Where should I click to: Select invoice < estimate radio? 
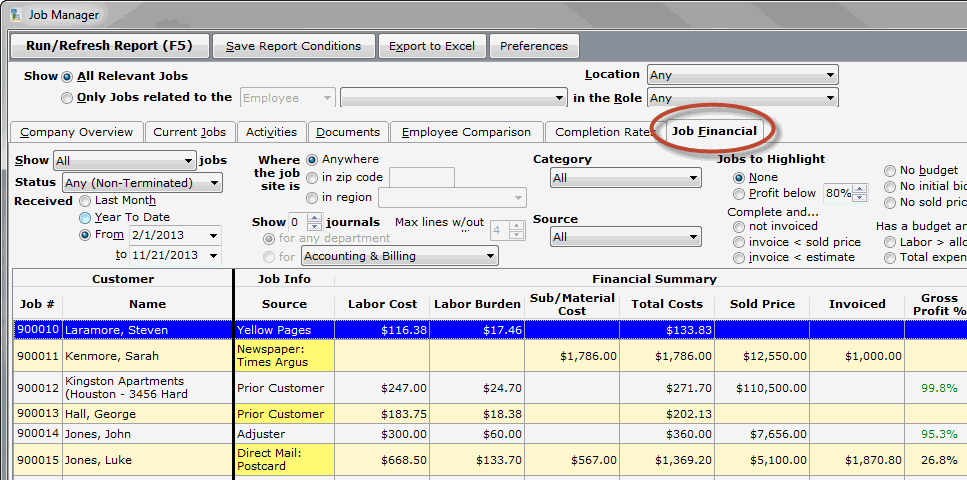coord(739,259)
